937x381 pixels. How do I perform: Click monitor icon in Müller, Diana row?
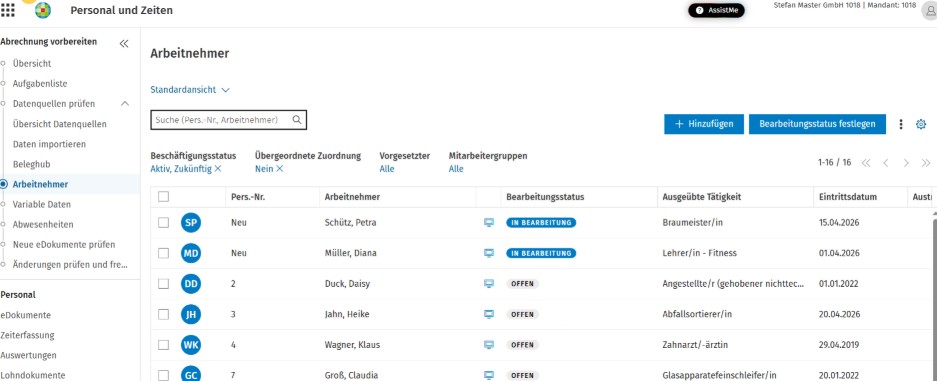tap(489, 253)
